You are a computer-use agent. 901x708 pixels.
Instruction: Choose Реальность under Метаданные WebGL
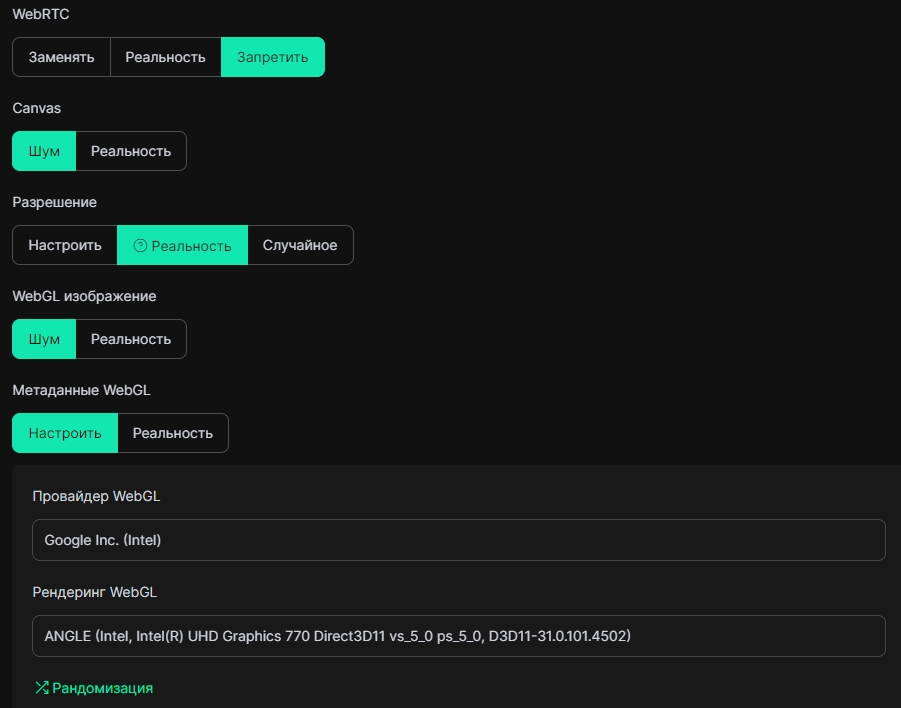(173, 433)
